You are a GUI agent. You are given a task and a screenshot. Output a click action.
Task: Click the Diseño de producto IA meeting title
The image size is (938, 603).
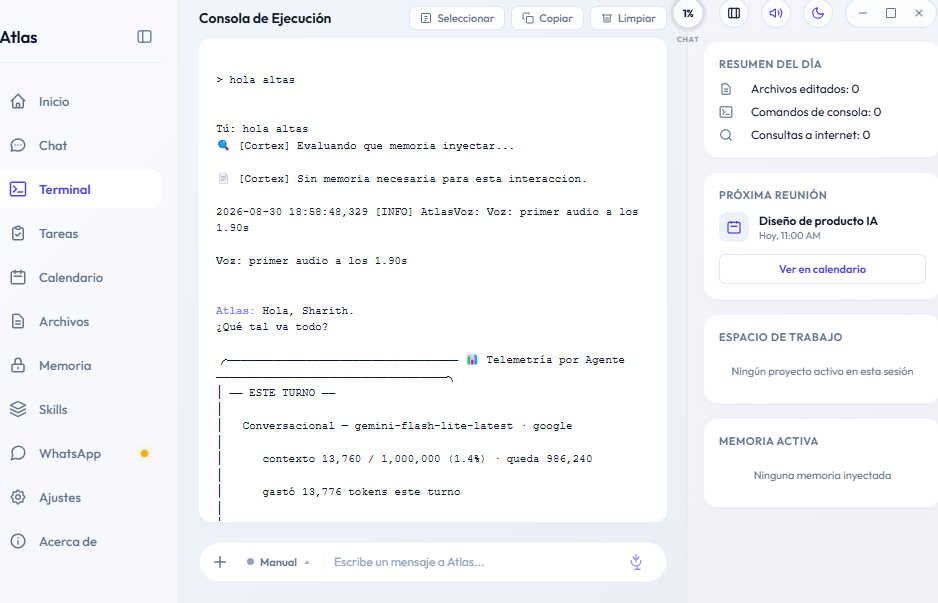point(818,221)
